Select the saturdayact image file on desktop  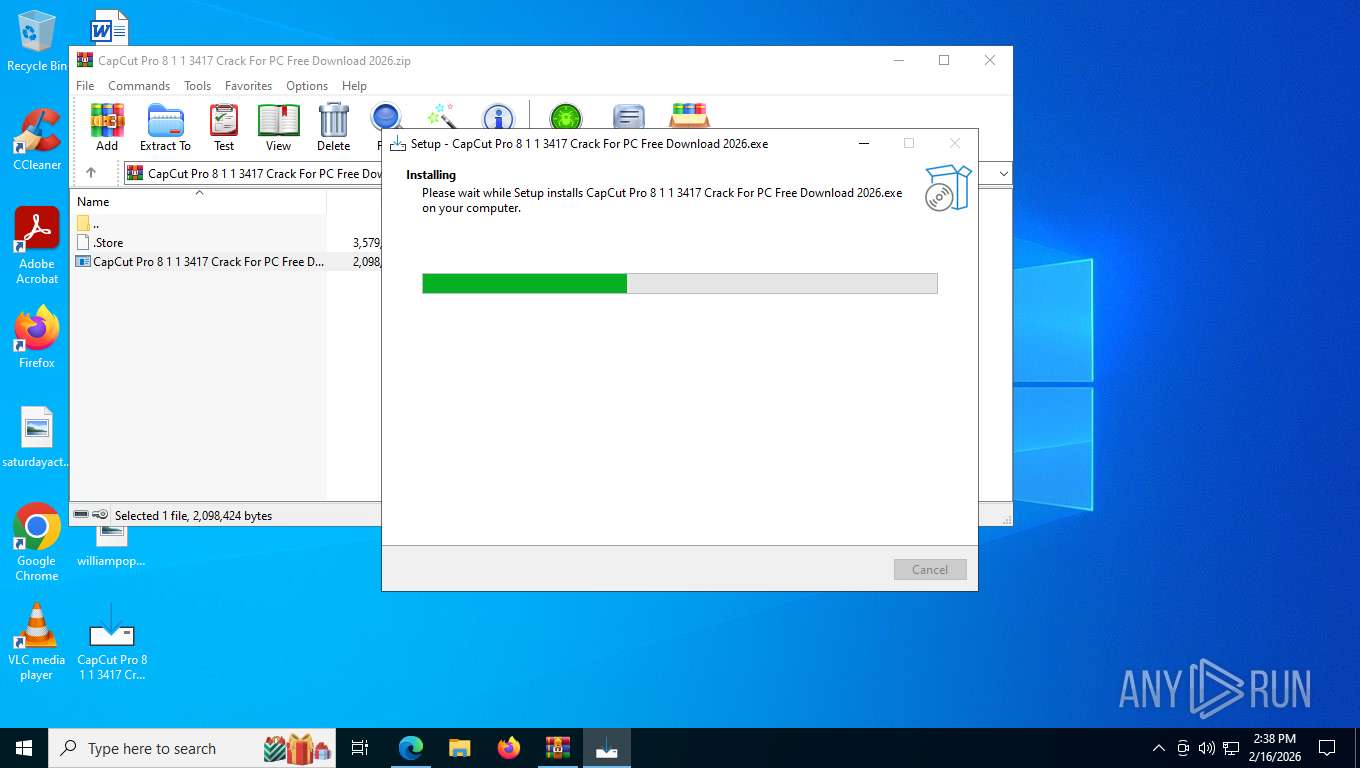click(x=37, y=438)
